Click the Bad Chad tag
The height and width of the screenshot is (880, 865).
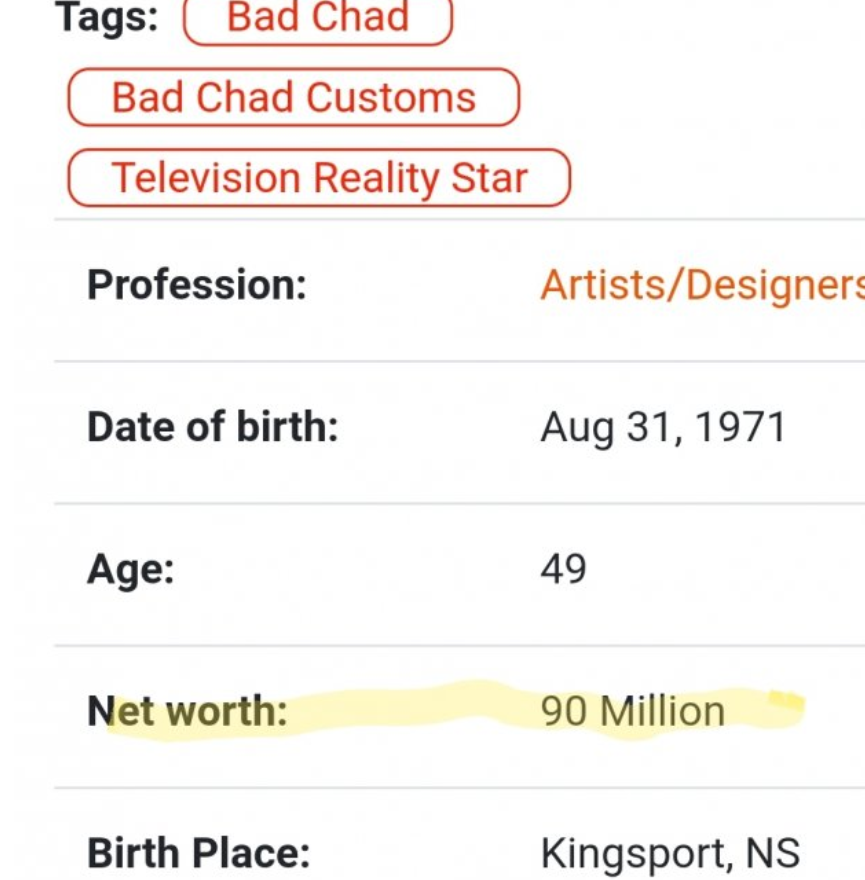[318, 18]
